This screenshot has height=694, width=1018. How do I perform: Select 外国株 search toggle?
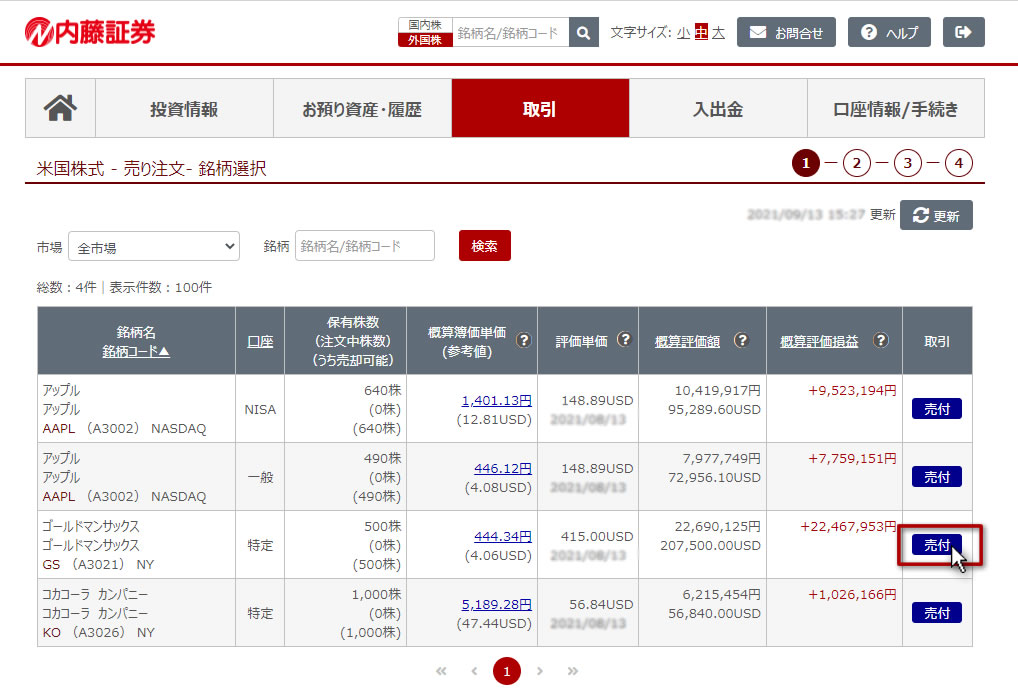pos(425,40)
